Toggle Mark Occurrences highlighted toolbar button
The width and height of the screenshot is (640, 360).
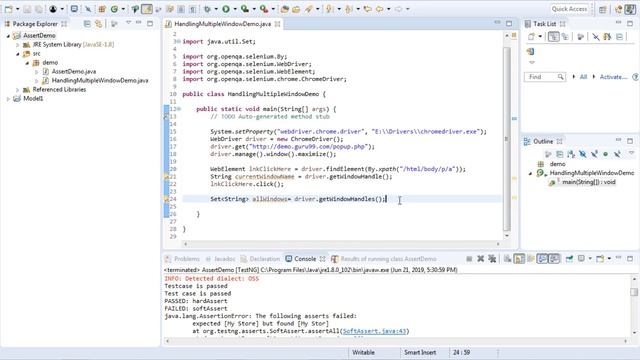(147, 9)
